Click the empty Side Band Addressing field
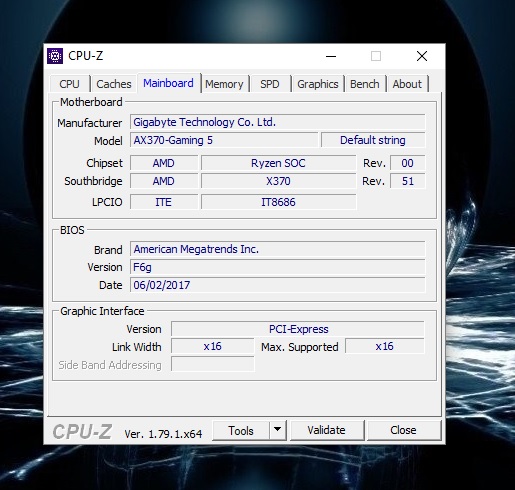The image size is (515, 490). click(x=212, y=364)
